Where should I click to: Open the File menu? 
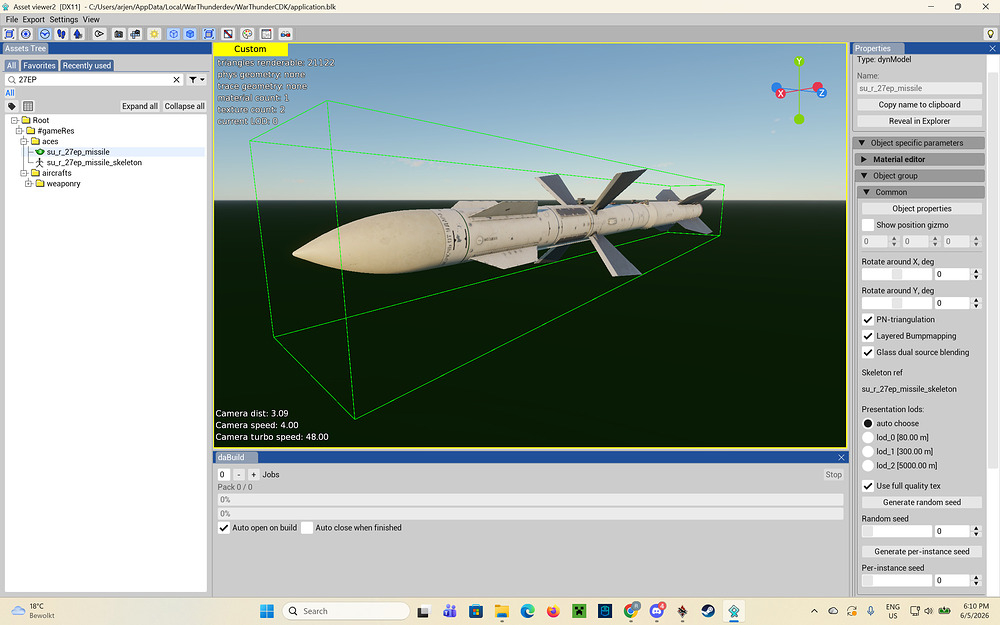[x=11, y=19]
